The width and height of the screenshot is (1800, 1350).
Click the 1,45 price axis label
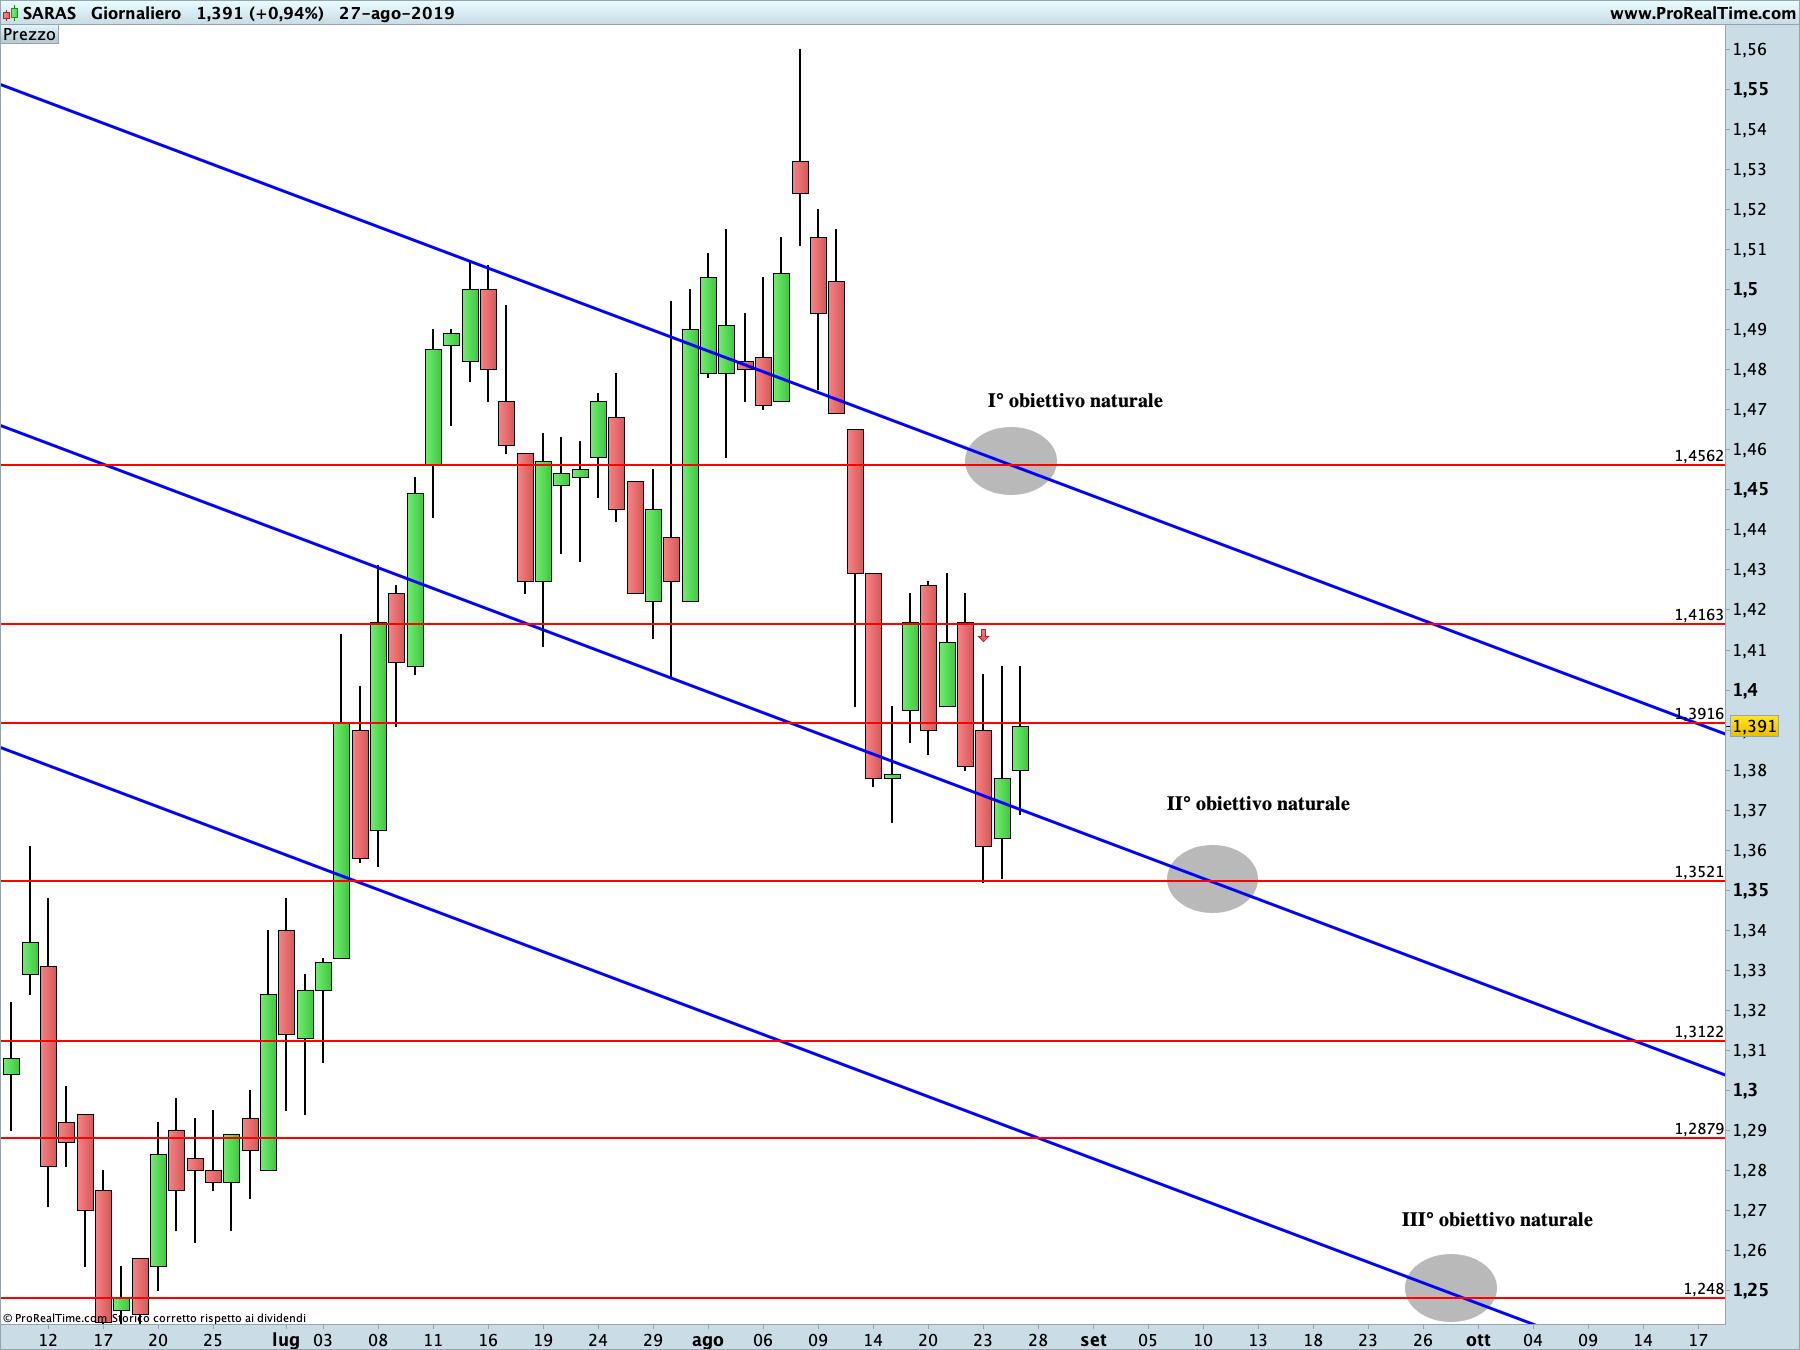click(1750, 489)
